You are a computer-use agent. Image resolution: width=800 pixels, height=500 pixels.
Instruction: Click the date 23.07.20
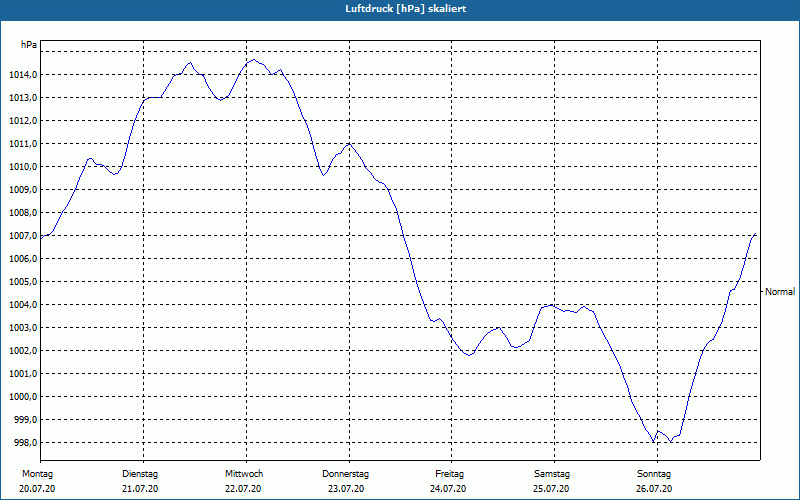coord(346,489)
